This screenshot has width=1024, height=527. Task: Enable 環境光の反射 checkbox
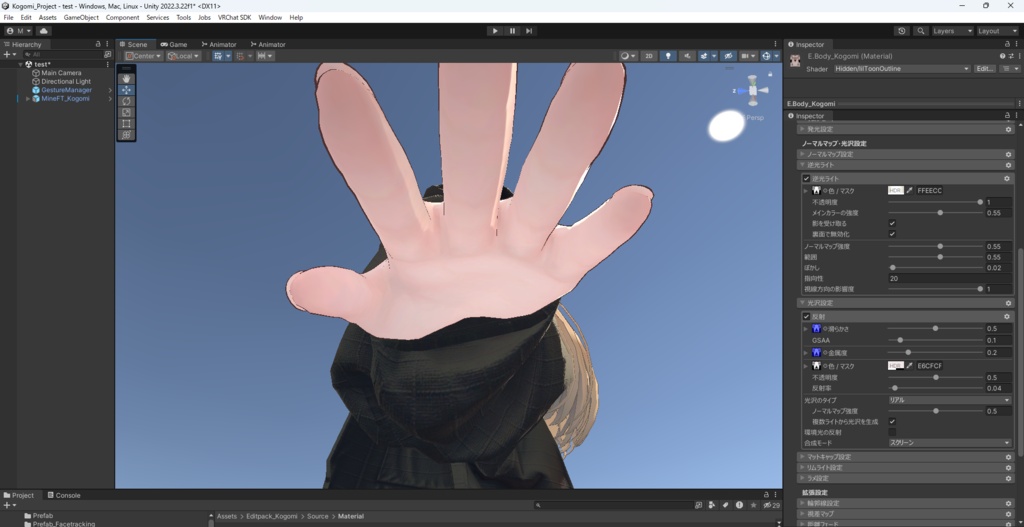point(892,432)
